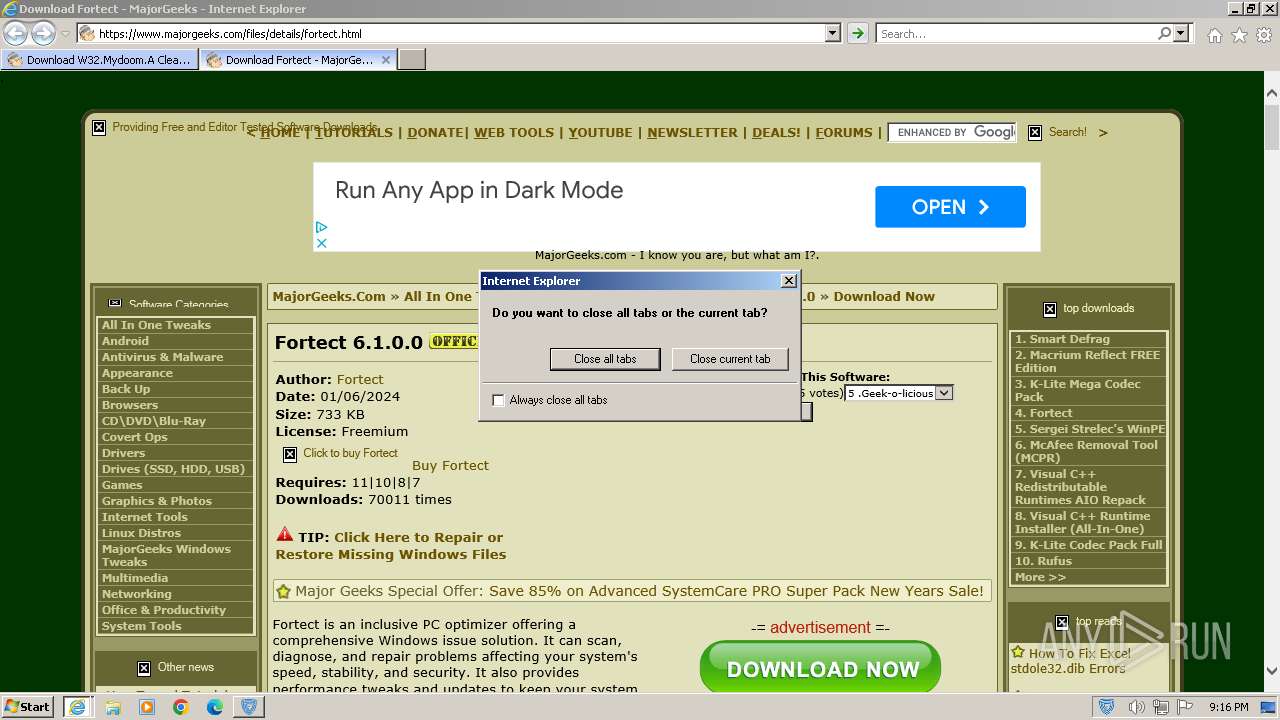Click broken image icon beside Click to buy Fortect
The height and width of the screenshot is (720, 1280).
(x=290, y=454)
